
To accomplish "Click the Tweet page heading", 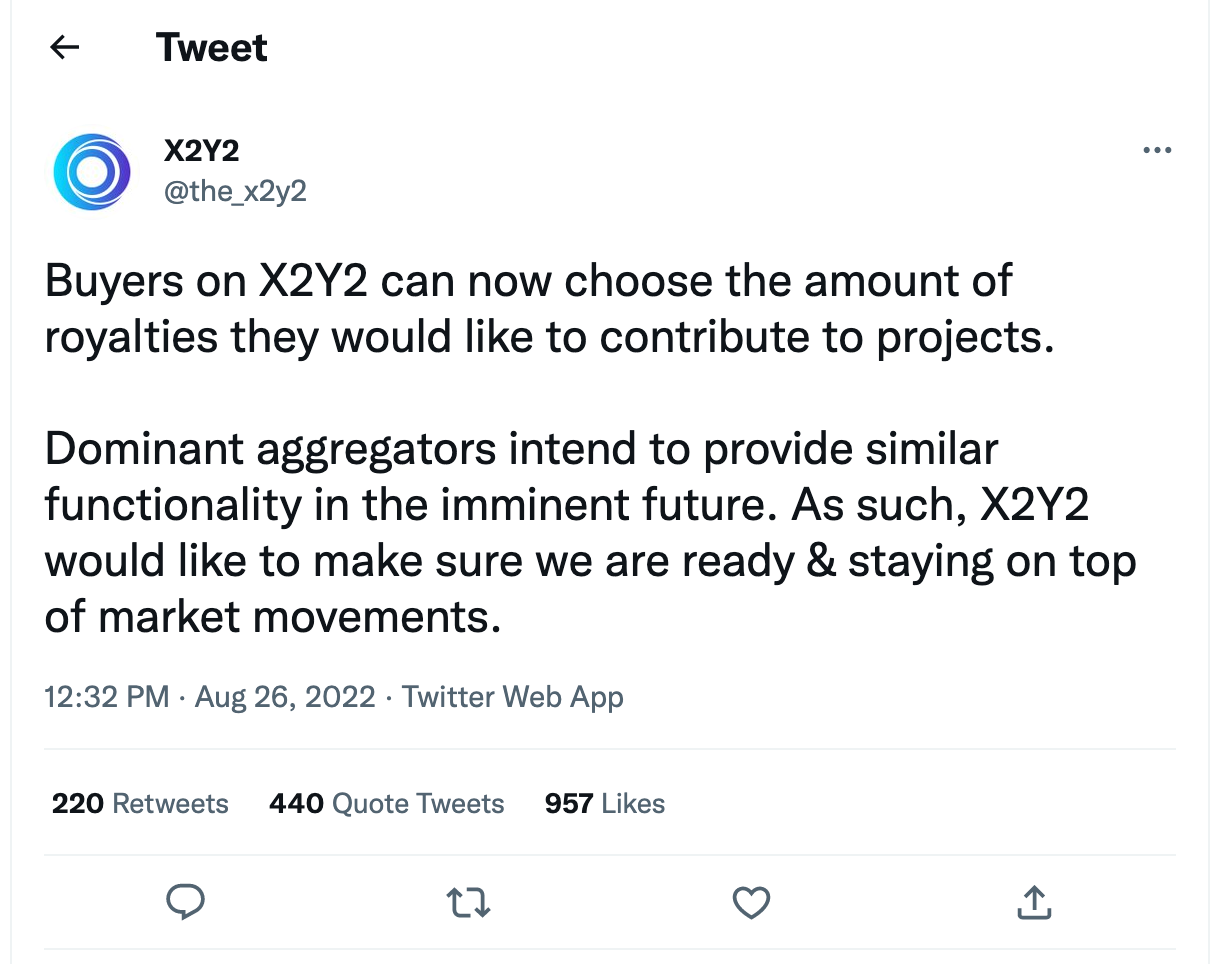I will [x=212, y=48].
